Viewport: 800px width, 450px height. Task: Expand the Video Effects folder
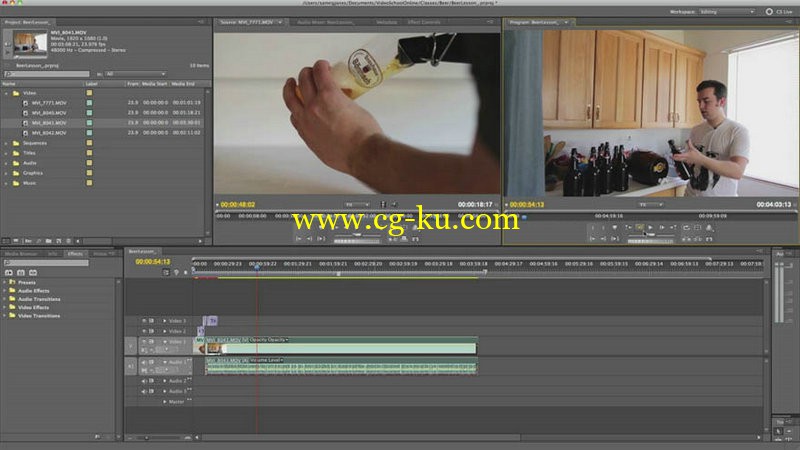point(5,308)
